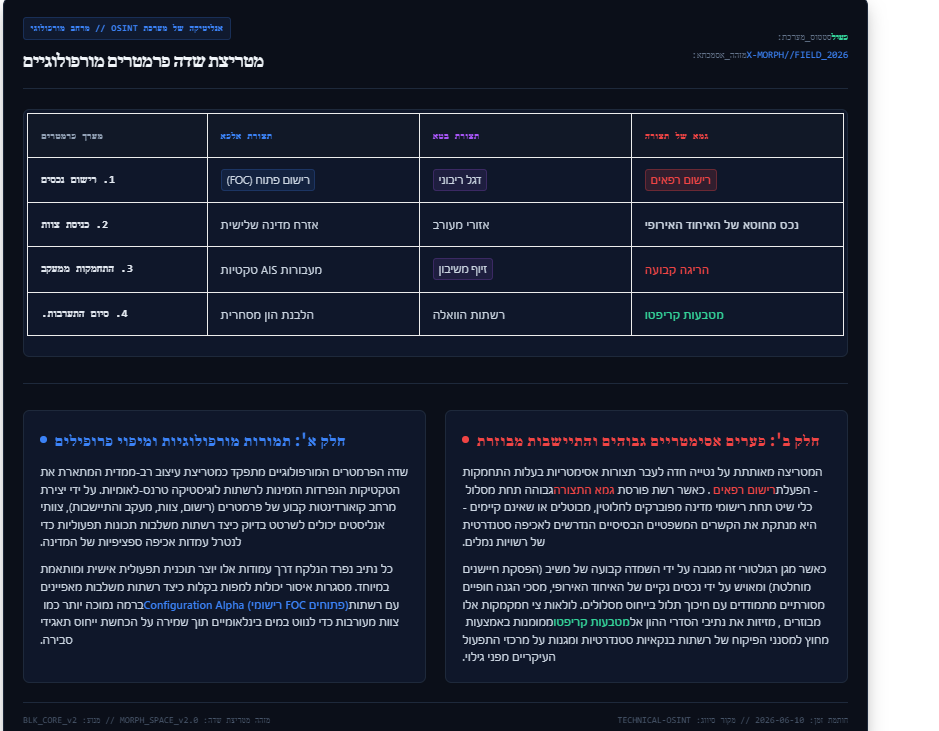Click the blue bullet dot beside חלק א' heading
The height and width of the screenshot is (731, 939).
(43, 440)
